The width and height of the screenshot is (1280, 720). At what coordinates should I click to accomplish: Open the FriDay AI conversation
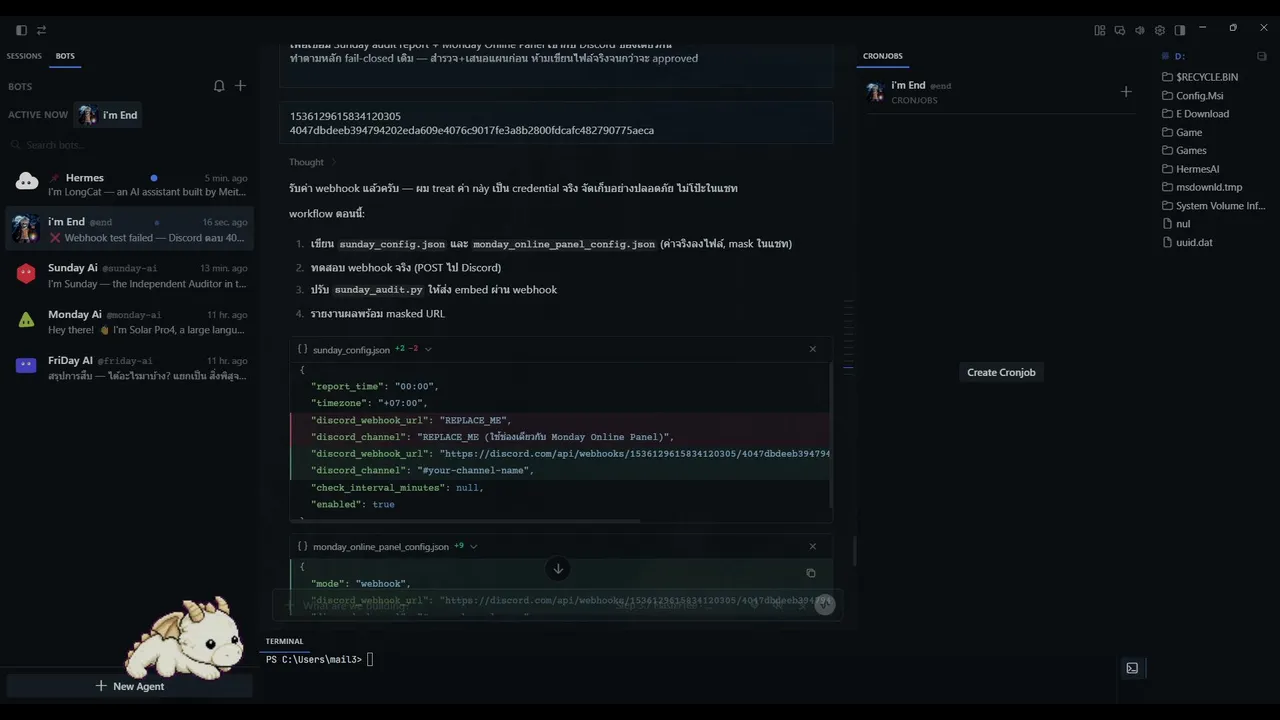click(x=130, y=367)
